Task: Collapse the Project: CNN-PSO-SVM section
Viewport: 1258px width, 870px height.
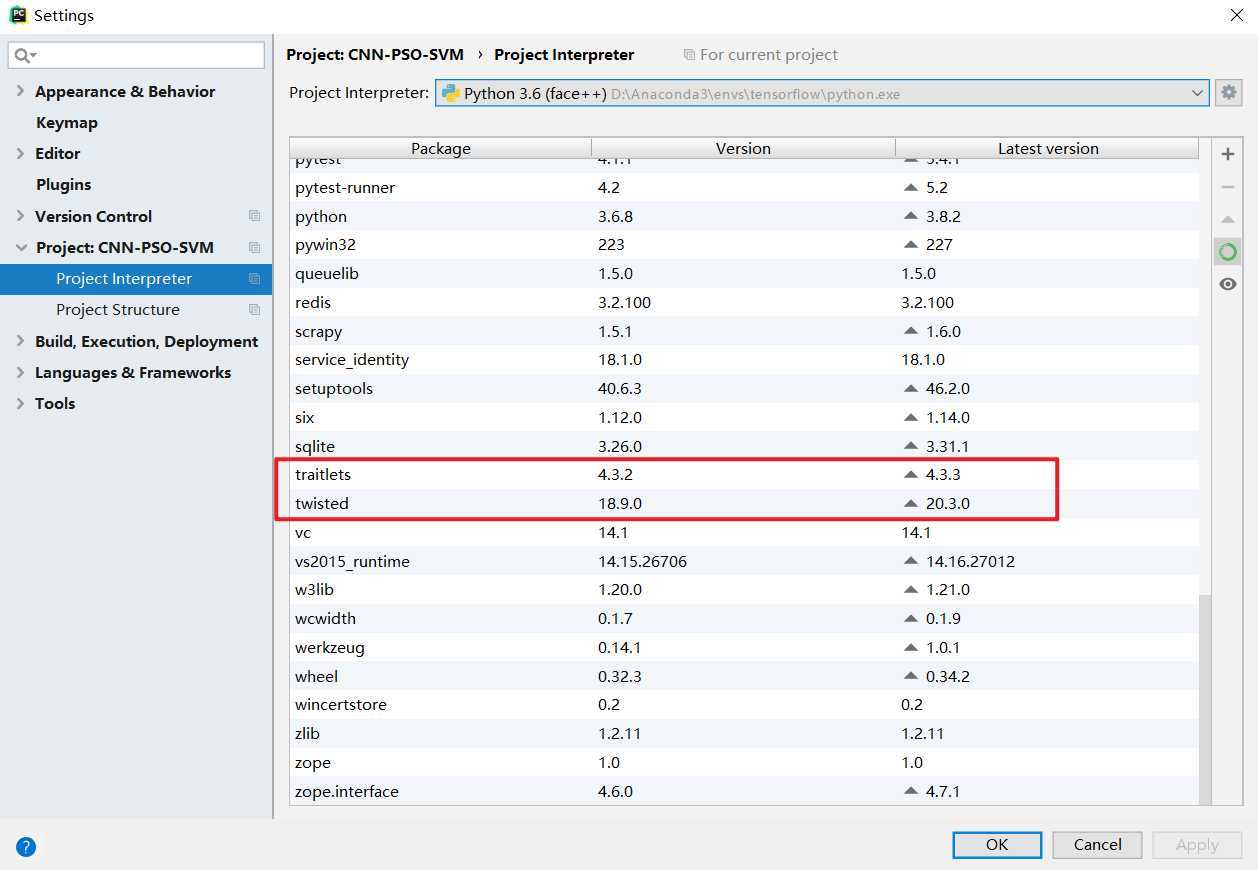Action: (20, 247)
